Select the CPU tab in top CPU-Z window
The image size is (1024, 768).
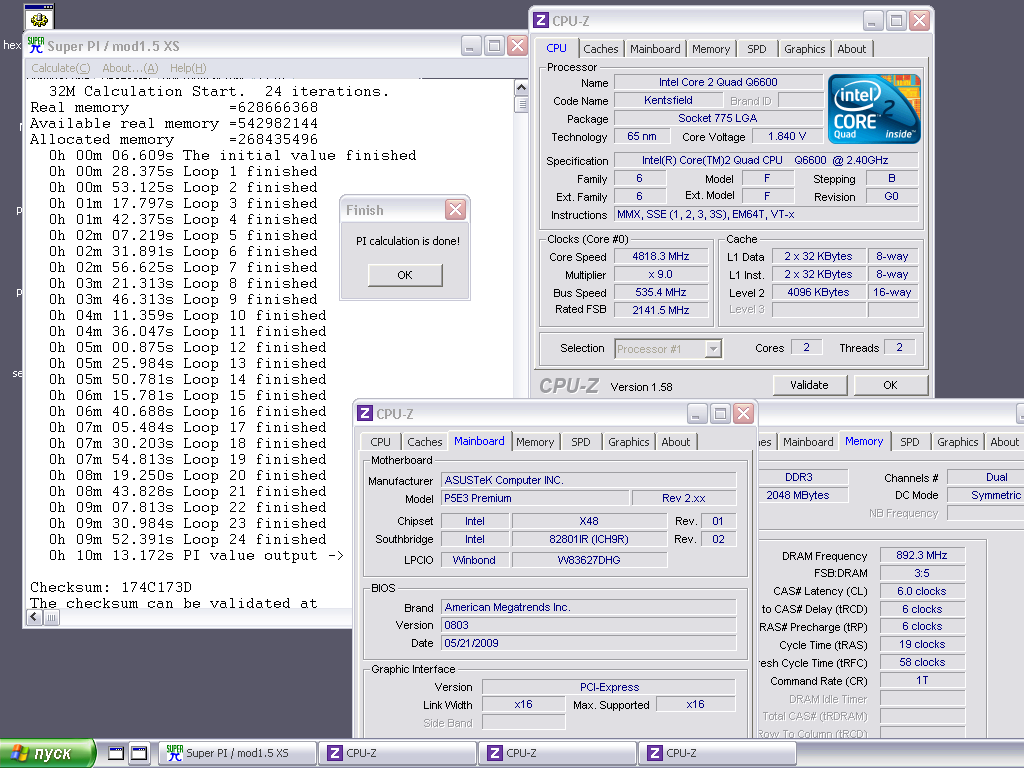(556, 48)
